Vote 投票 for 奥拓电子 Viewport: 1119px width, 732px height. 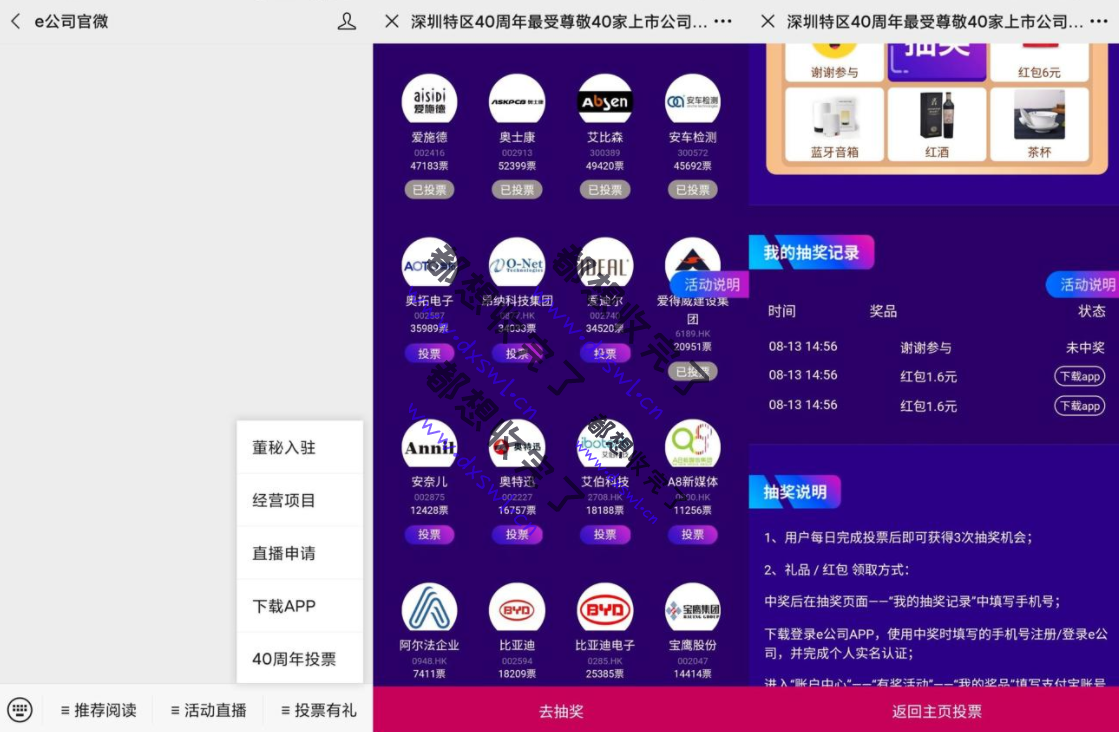pyautogui.click(x=429, y=353)
